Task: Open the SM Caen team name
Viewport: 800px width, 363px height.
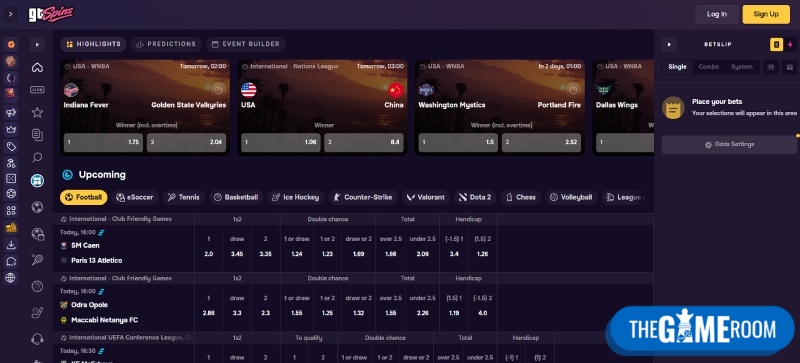Action: pyautogui.click(x=85, y=246)
